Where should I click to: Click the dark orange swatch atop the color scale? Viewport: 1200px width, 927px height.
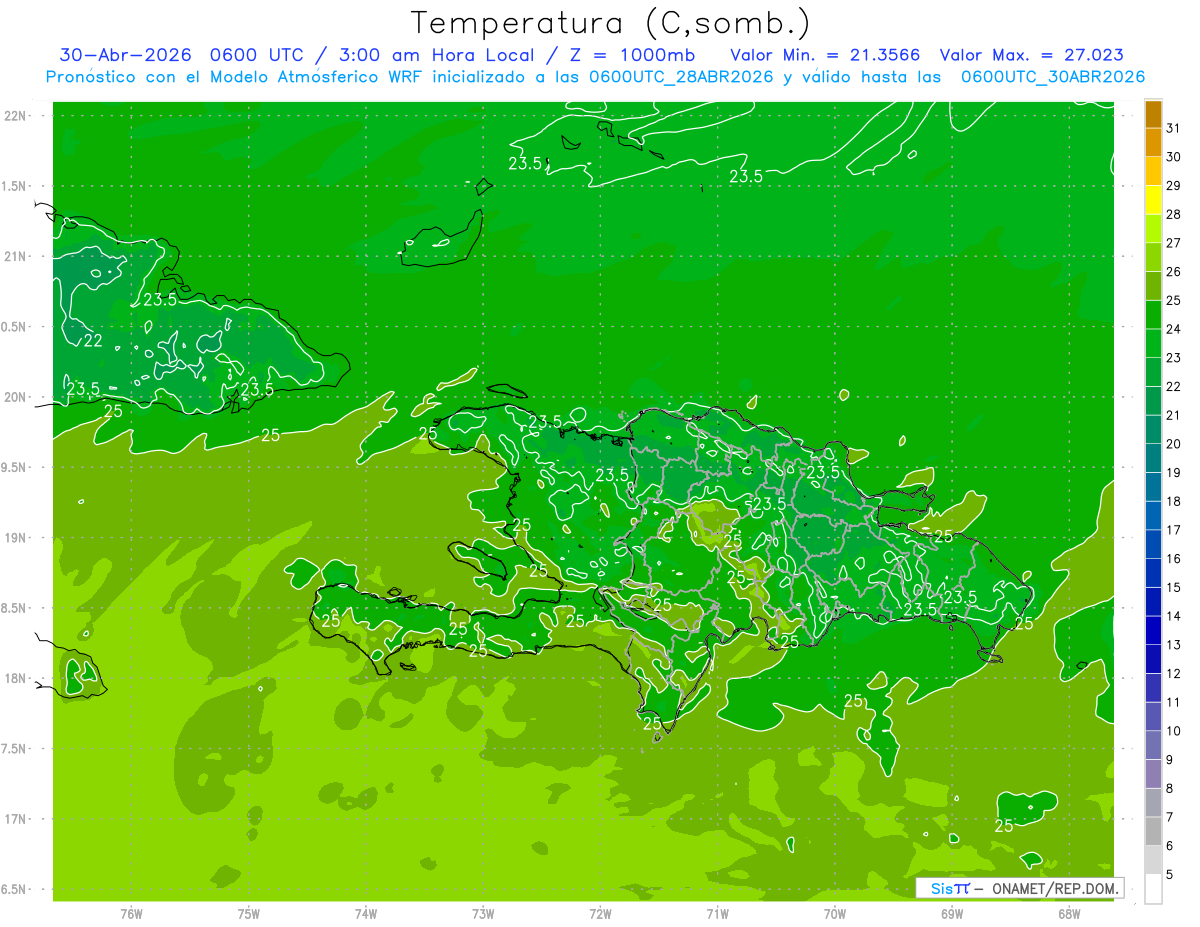point(1153,114)
